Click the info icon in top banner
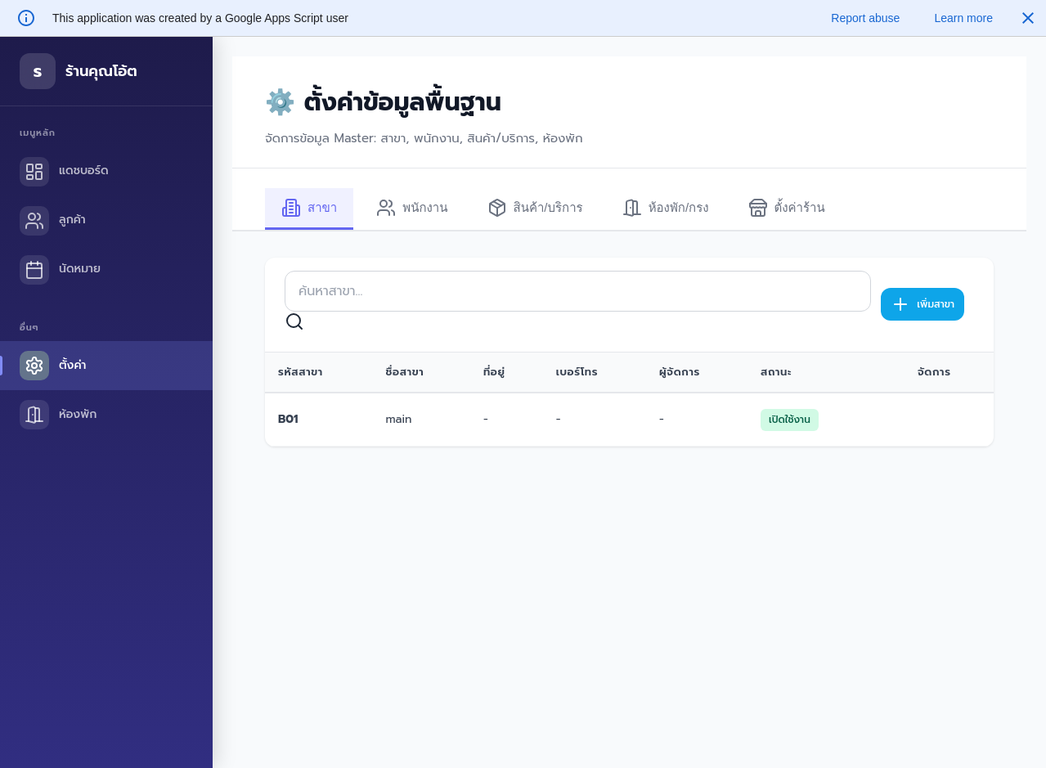This screenshot has height=768, width=1046. click(25, 18)
